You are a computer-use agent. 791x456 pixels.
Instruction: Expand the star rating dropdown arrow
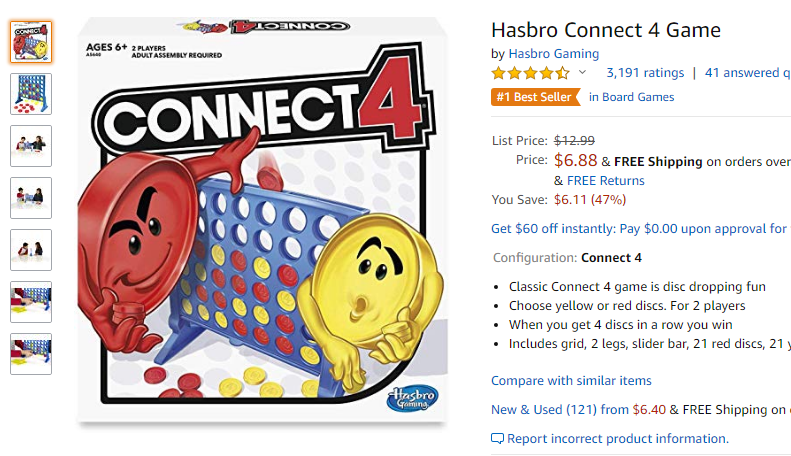click(582, 73)
